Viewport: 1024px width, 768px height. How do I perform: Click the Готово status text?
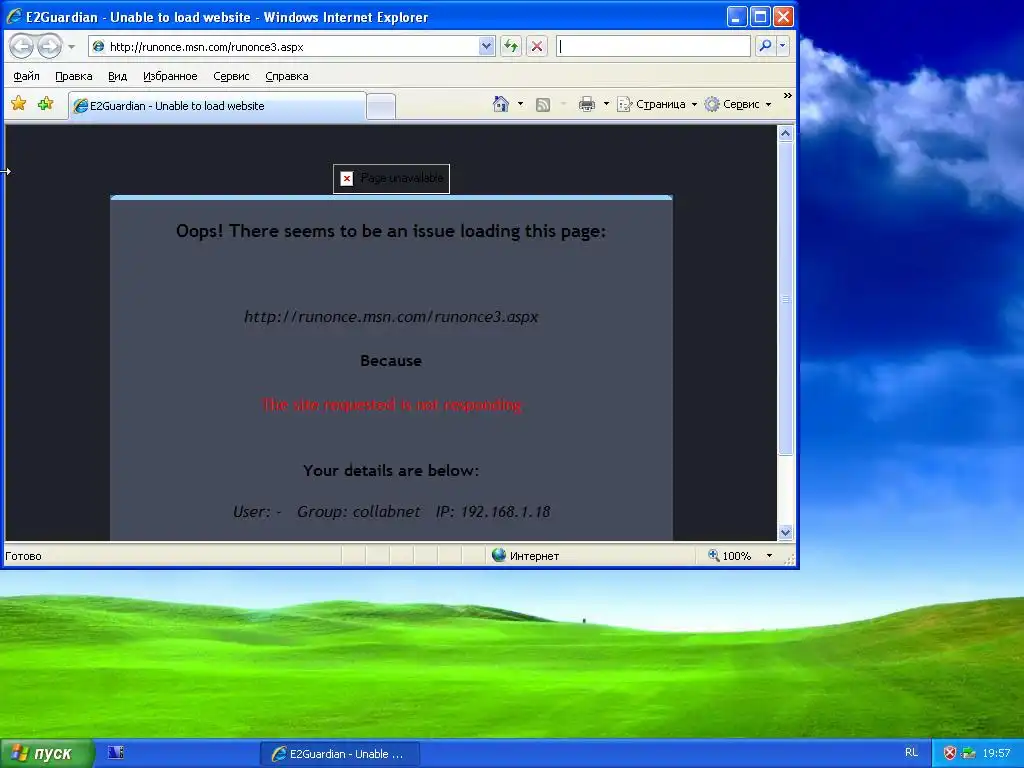coord(24,556)
